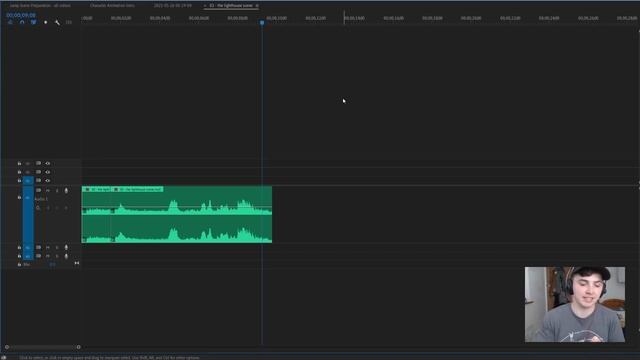
Task: Click right handle of timeline zoom scrollbar
Action: tap(78, 347)
